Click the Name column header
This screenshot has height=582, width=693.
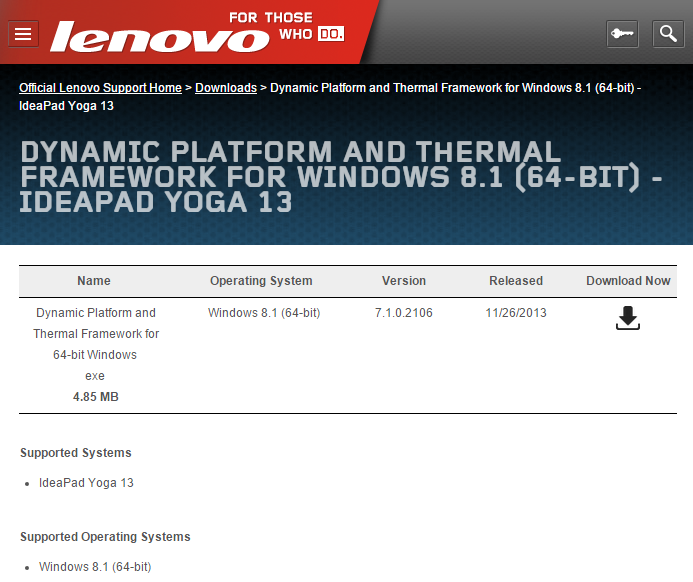pyautogui.click(x=94, y=281)
